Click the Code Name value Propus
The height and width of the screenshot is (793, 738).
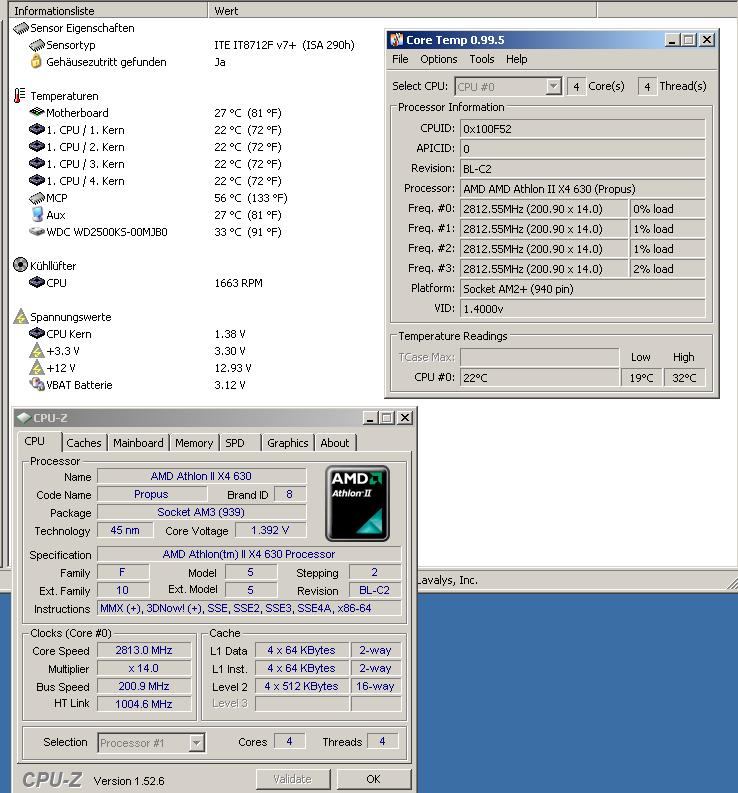pos(151,495)
